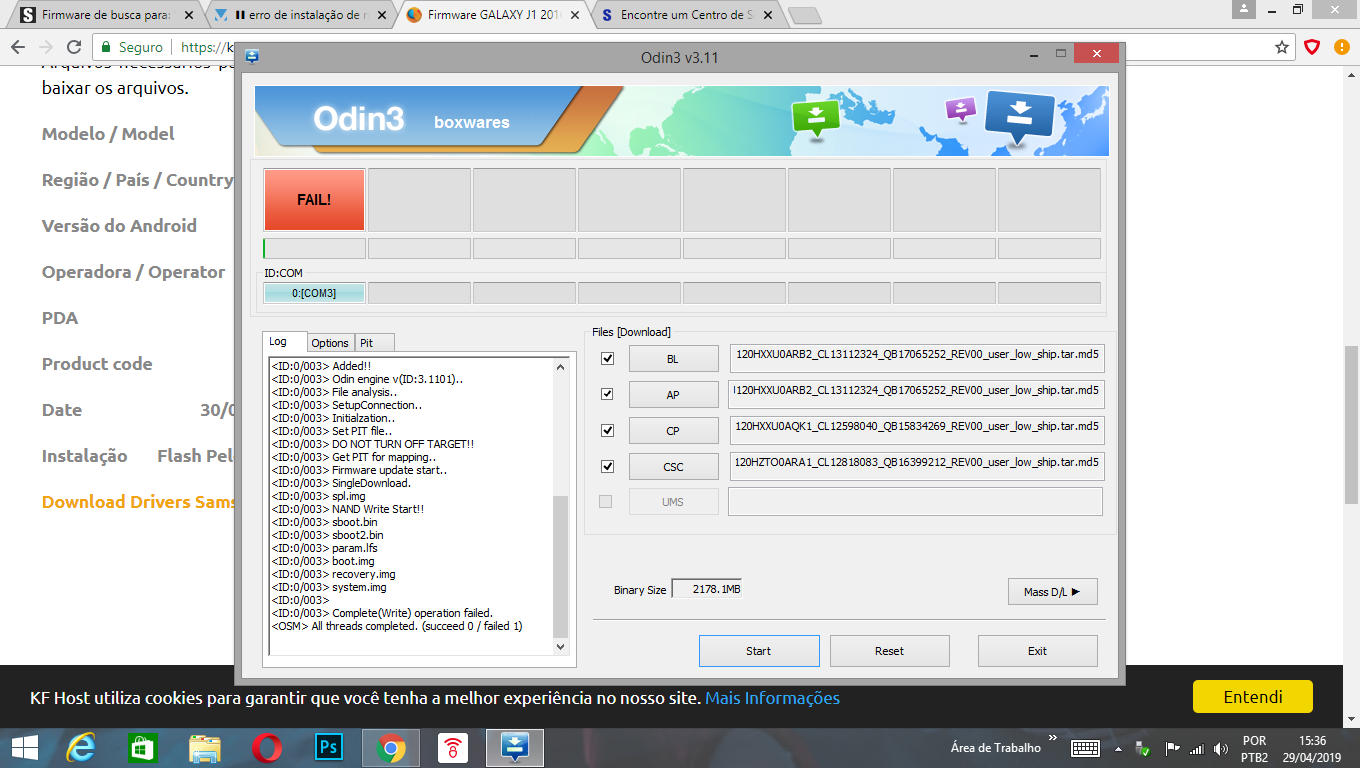Open a new Chrome tab
1360x768 pixels.
pos(804,15)
